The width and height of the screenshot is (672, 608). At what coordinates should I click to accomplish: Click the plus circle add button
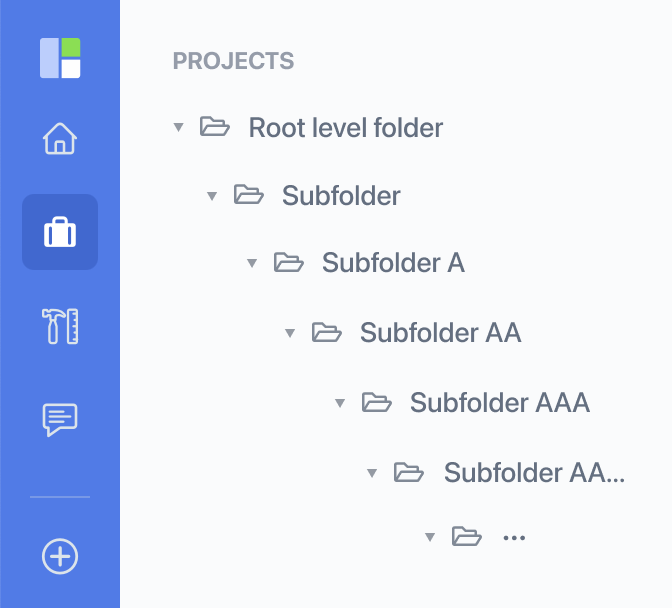pyautogui.click(x=60, y=556)
